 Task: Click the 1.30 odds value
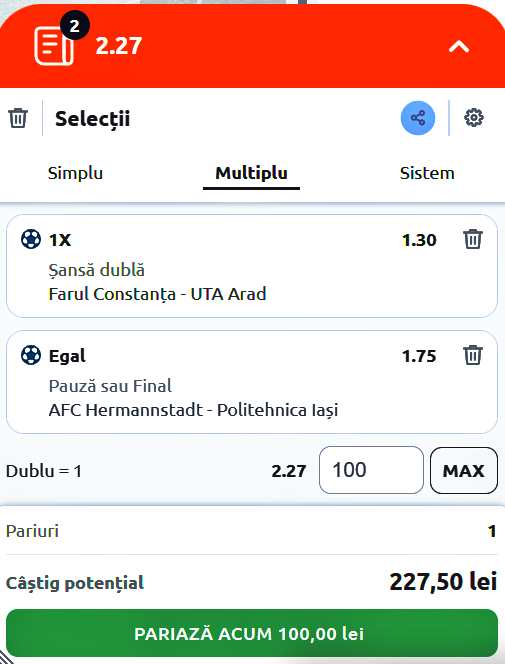(419, 240)
